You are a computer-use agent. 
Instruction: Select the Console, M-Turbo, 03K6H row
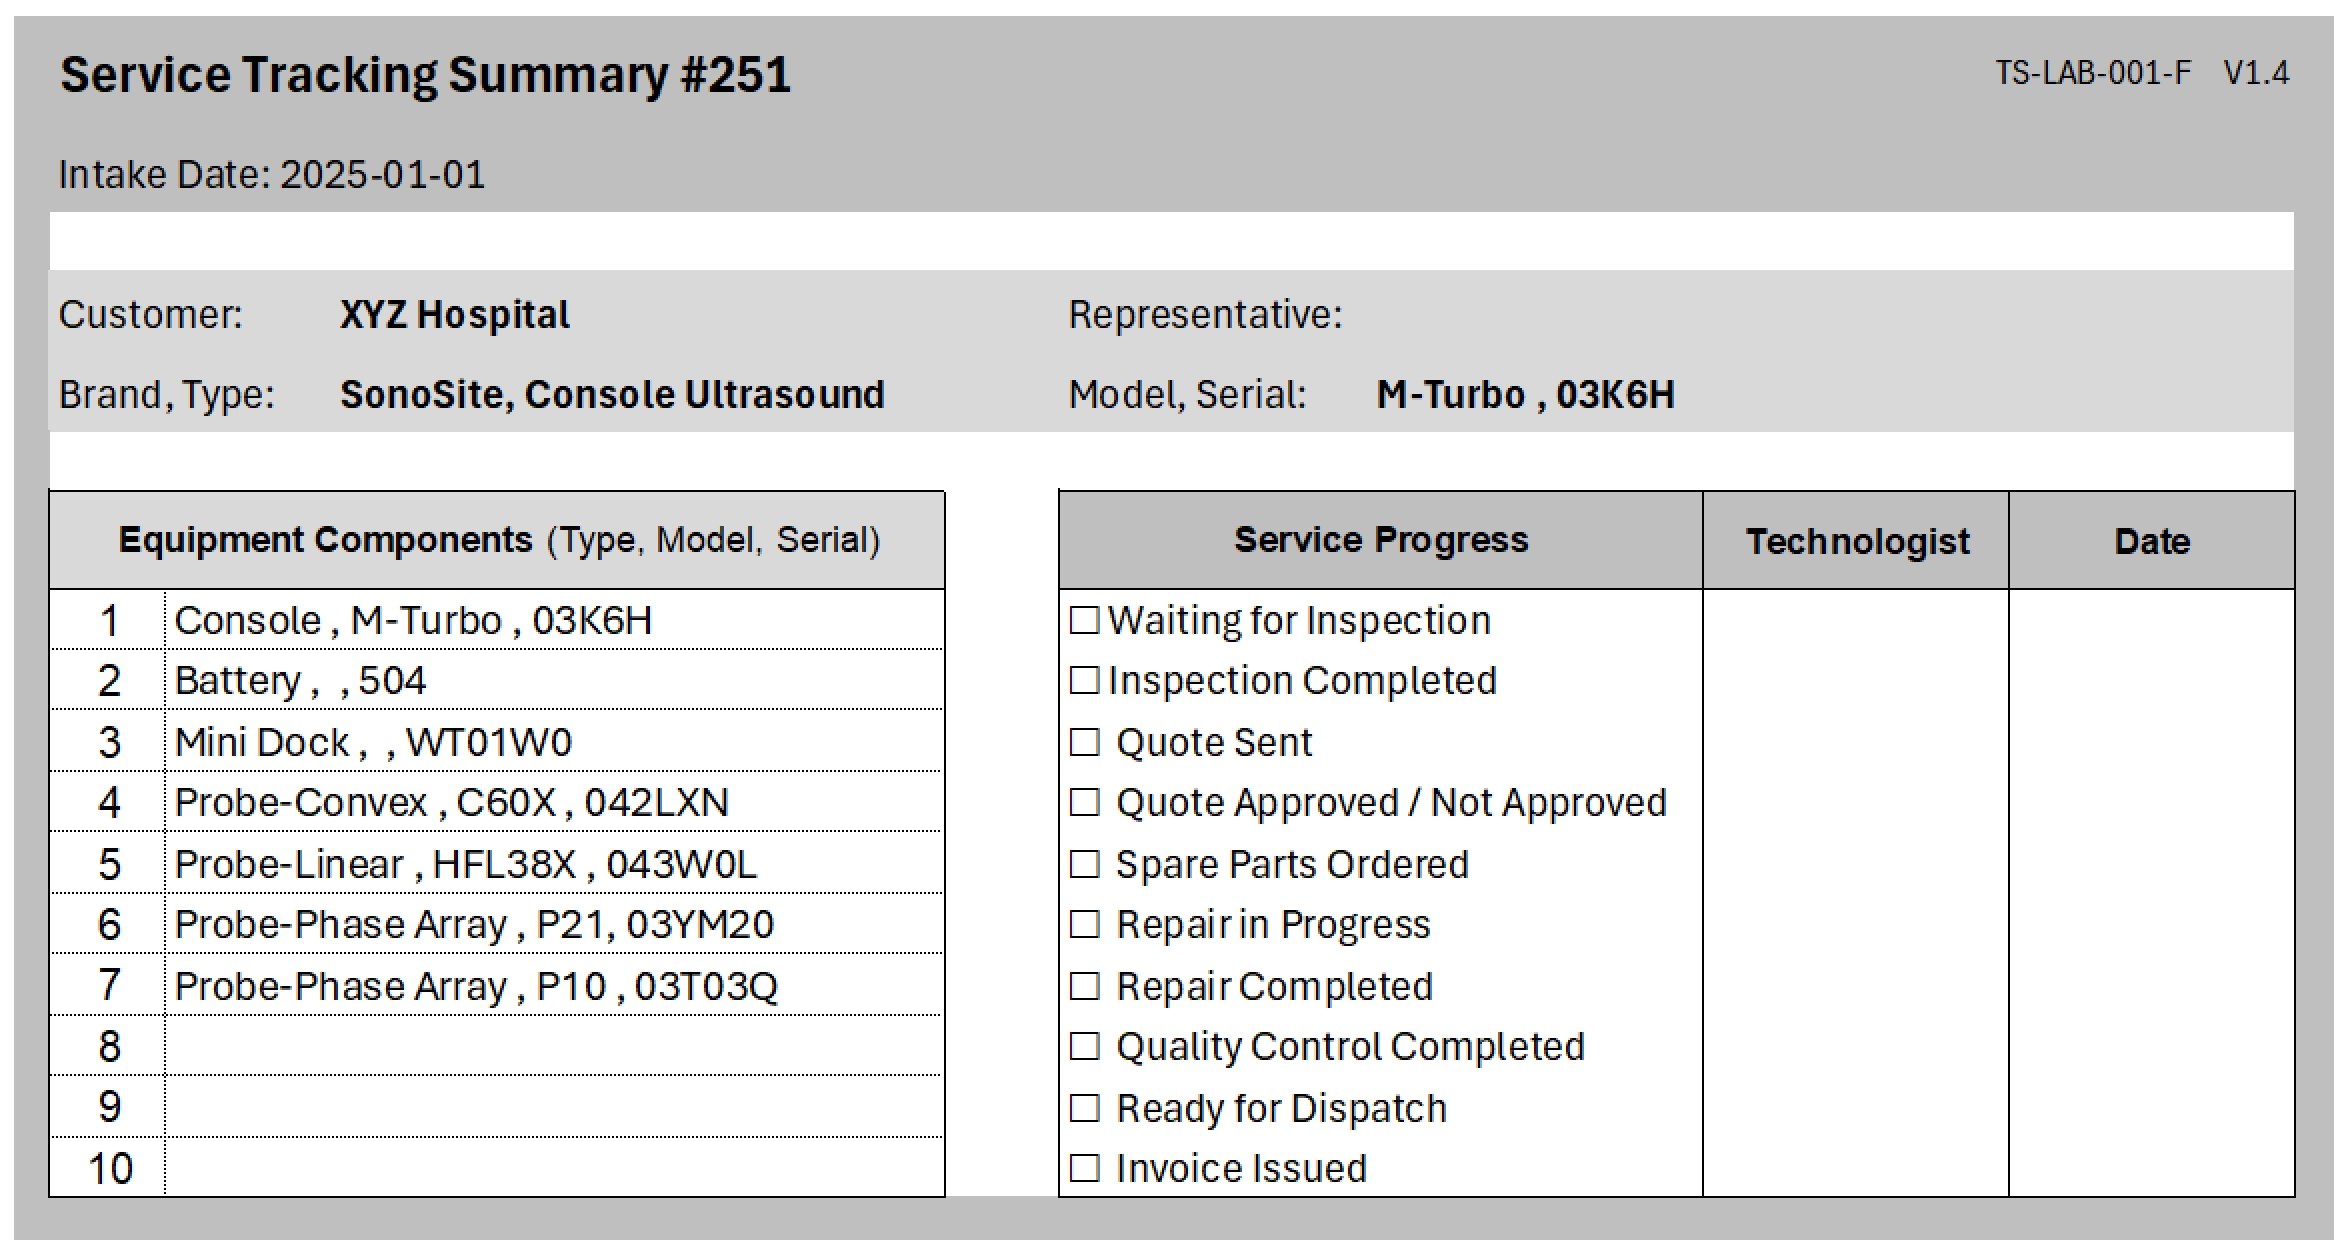click(413, 621)
